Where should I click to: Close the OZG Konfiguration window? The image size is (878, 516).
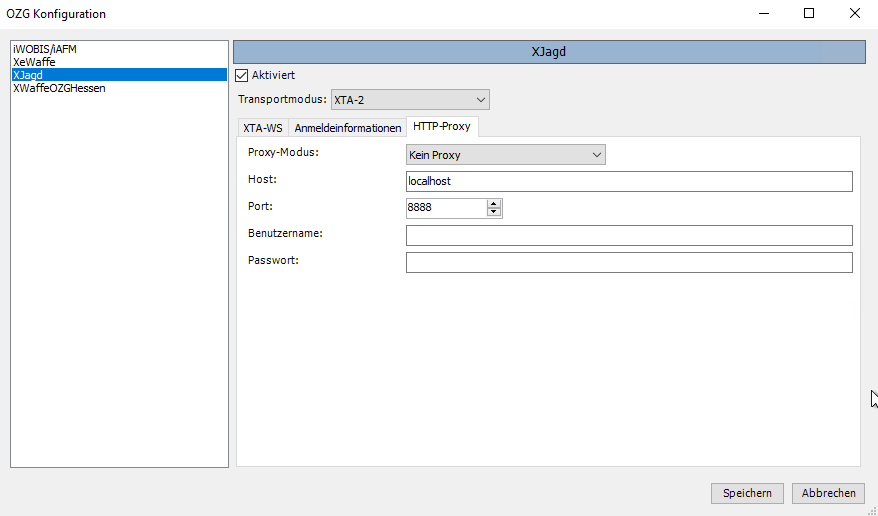[x=854, y=14]
